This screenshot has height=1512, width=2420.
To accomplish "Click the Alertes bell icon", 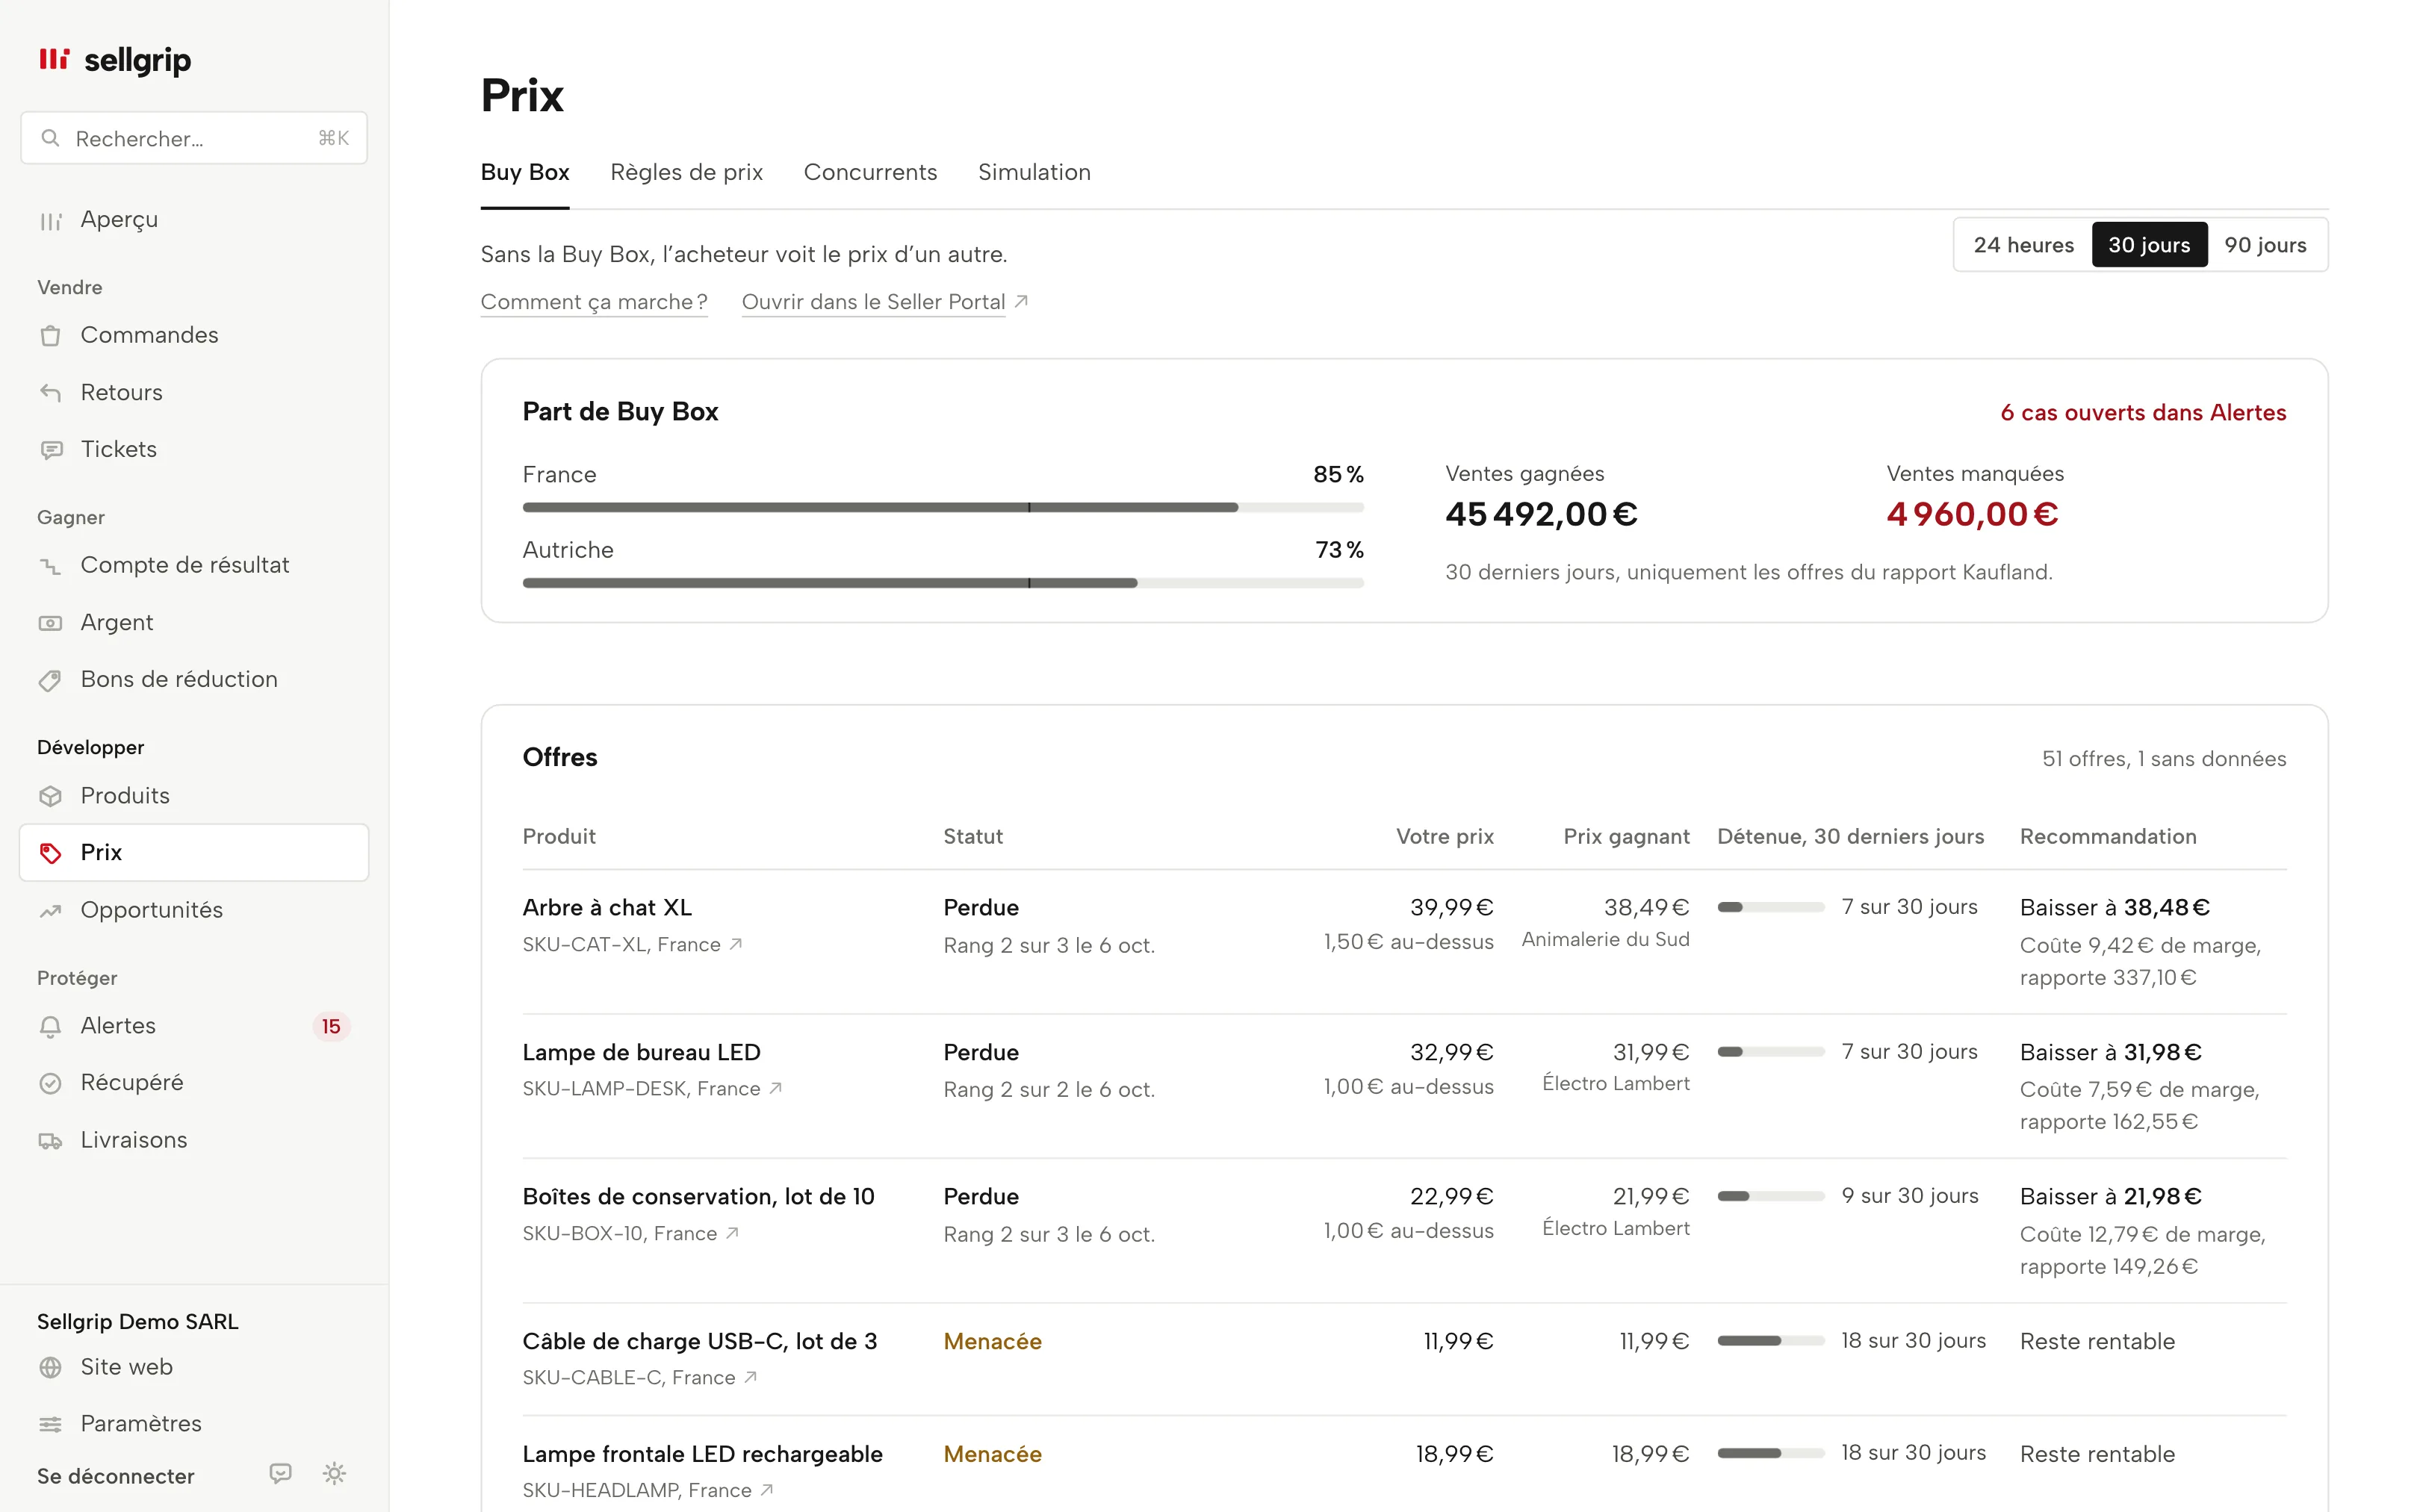I will coord(50,1026).
